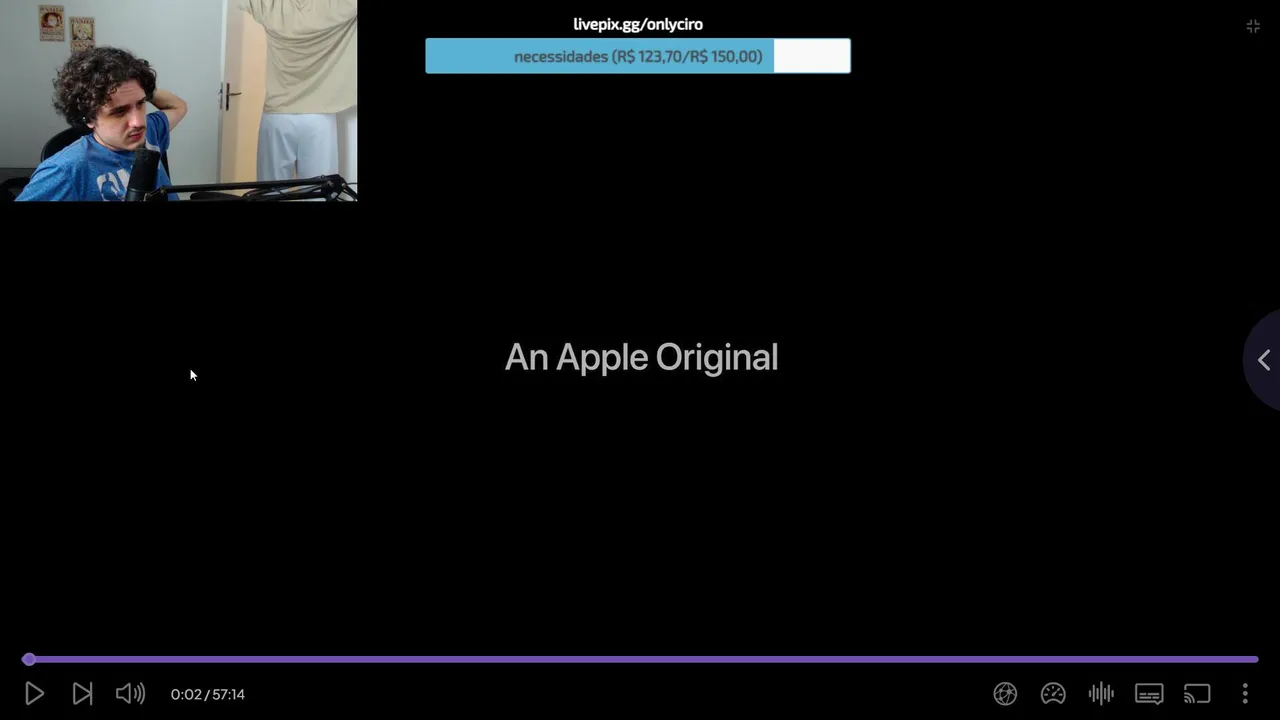Open the subtitles icon

click(x=1149, y=693)
